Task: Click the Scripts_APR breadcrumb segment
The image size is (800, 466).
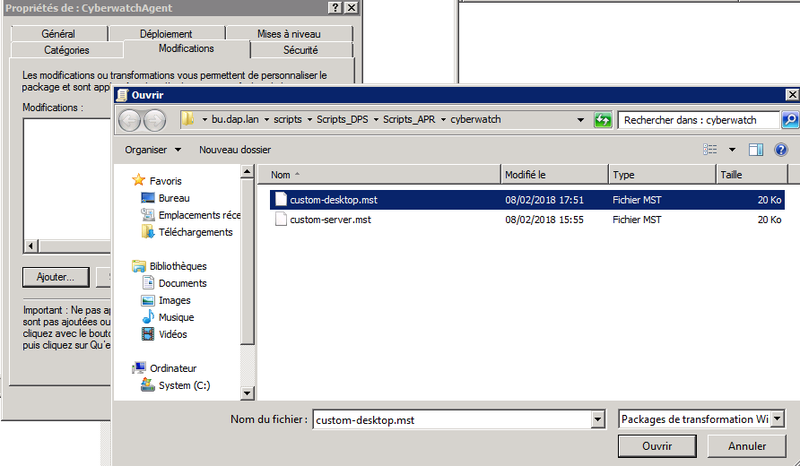Action: (x=409, y=119)
